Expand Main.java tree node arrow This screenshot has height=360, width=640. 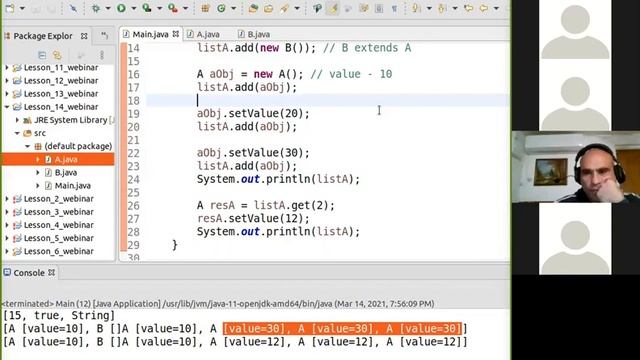click(38, 186)
